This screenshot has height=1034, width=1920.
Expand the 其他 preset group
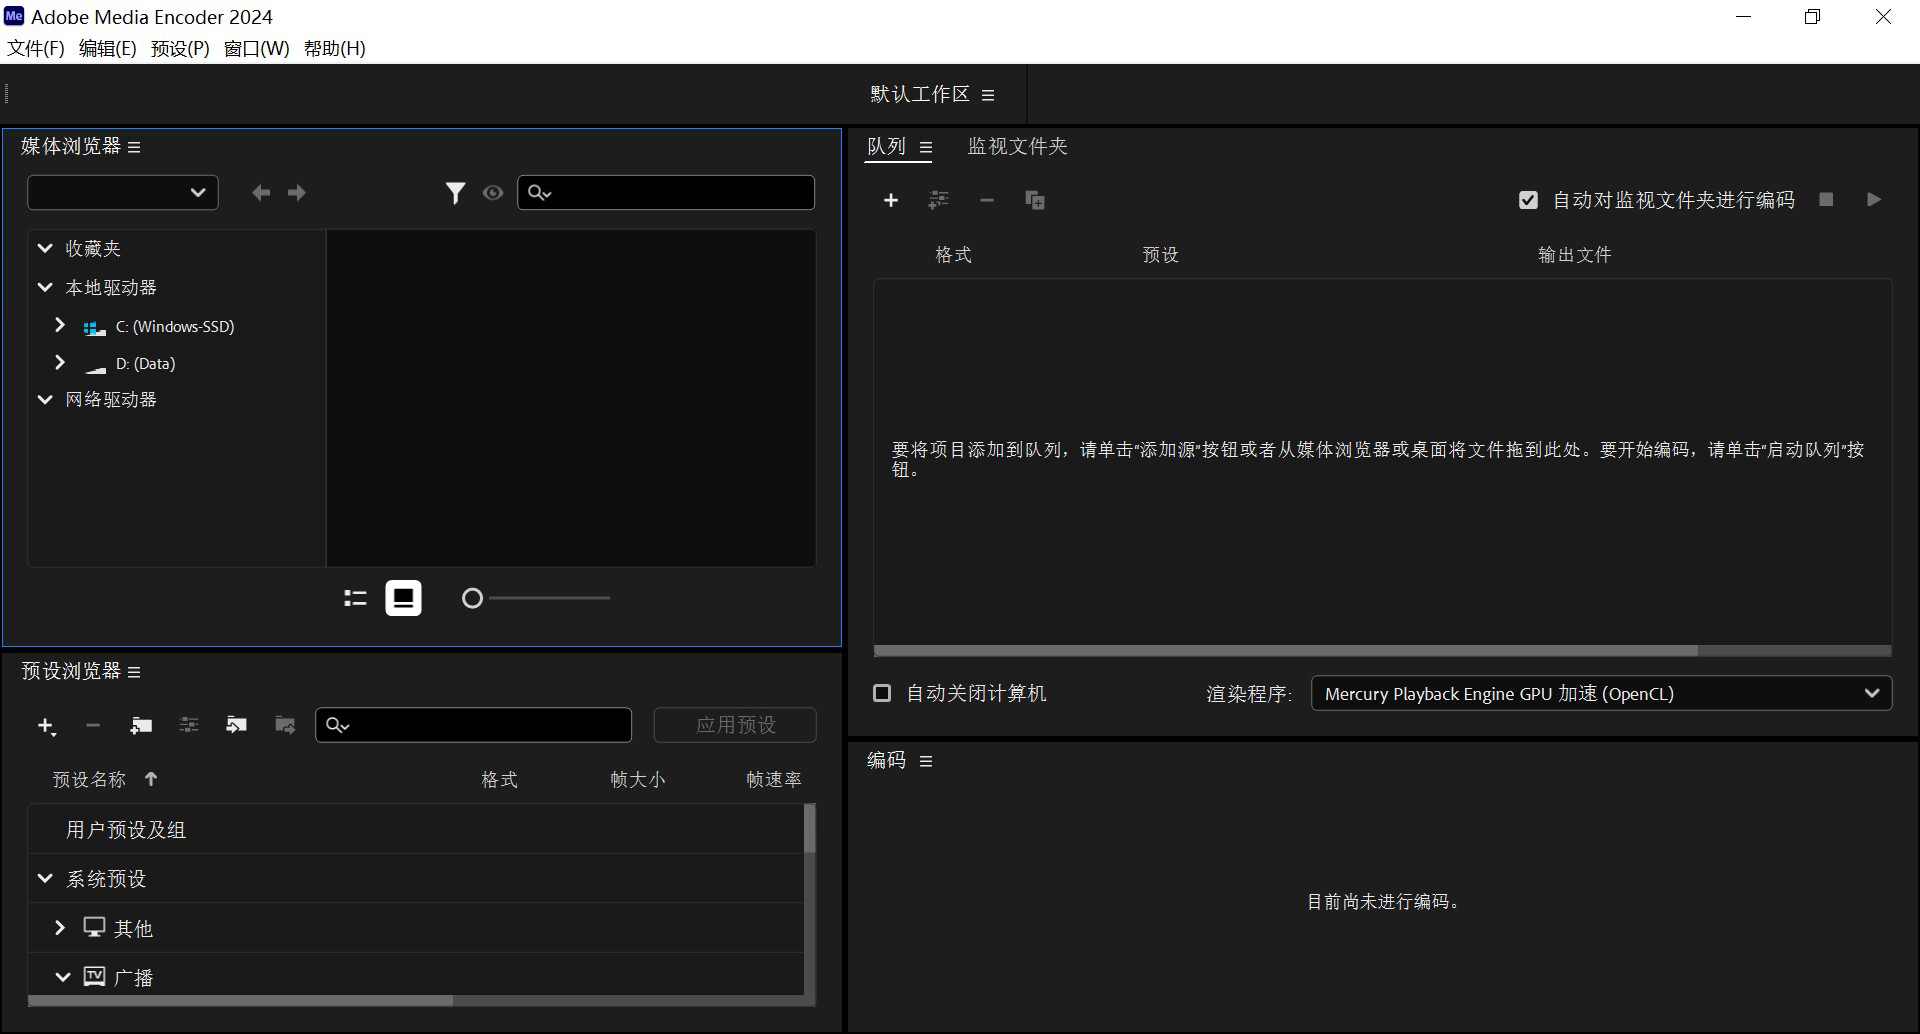[60, 927]
